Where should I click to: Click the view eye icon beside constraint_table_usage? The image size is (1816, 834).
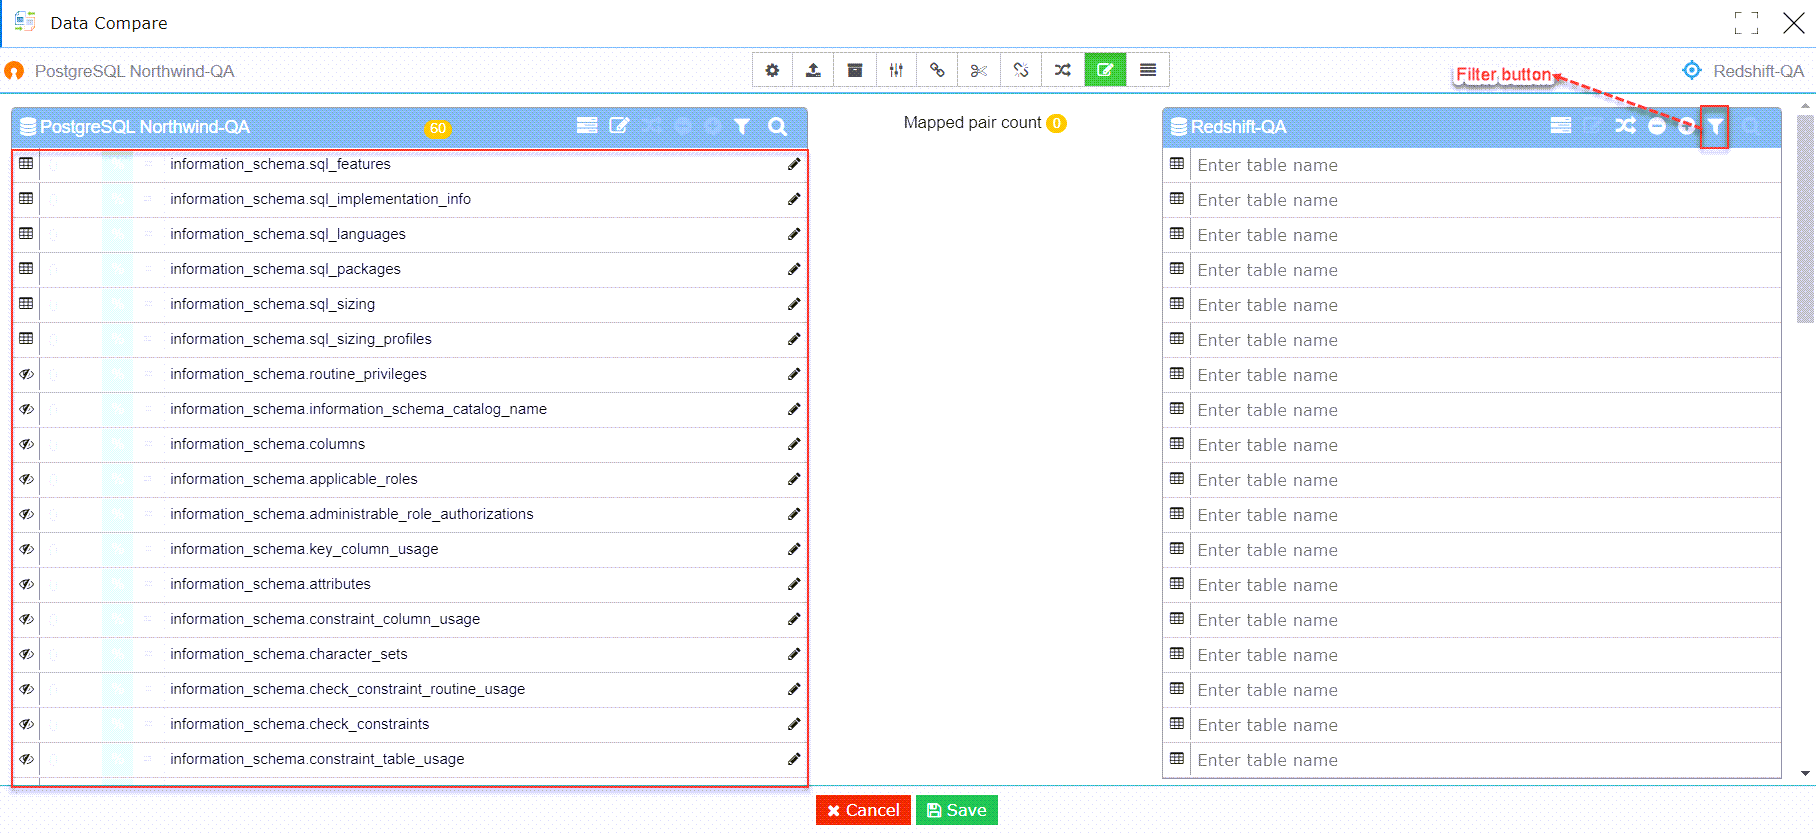[x=26, y=759]
